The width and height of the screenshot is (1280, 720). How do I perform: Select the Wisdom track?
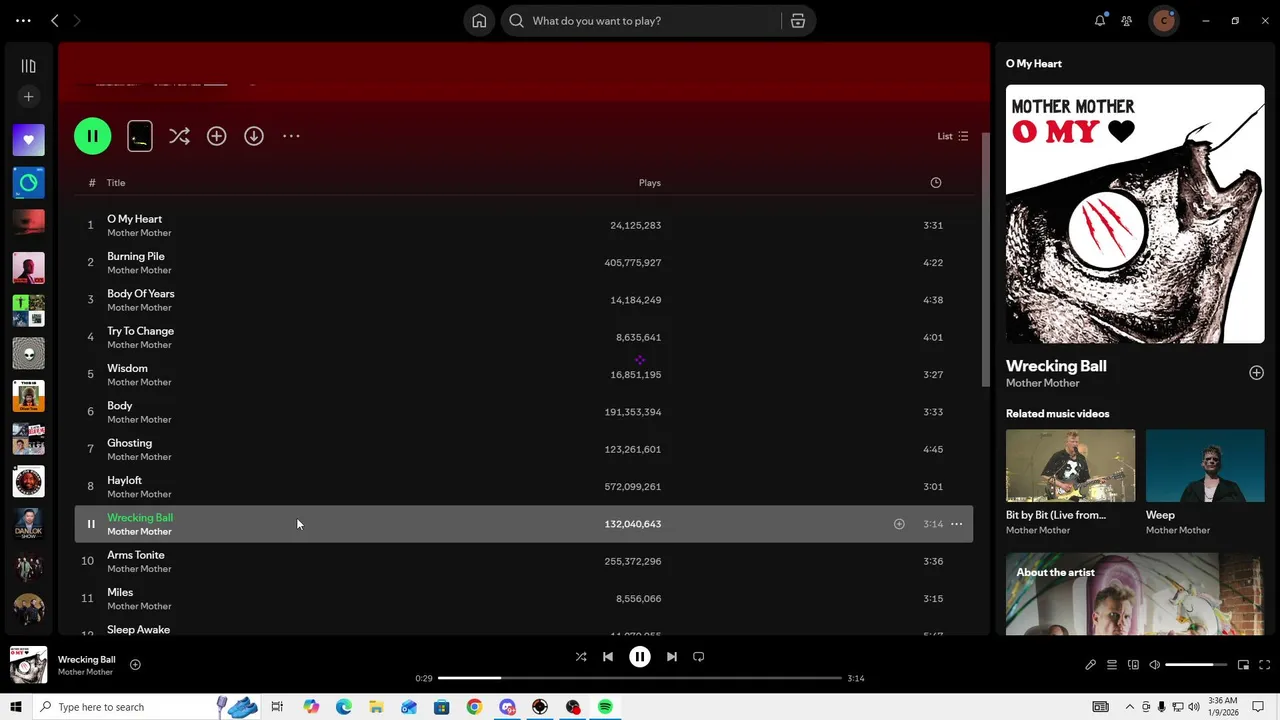524,374
